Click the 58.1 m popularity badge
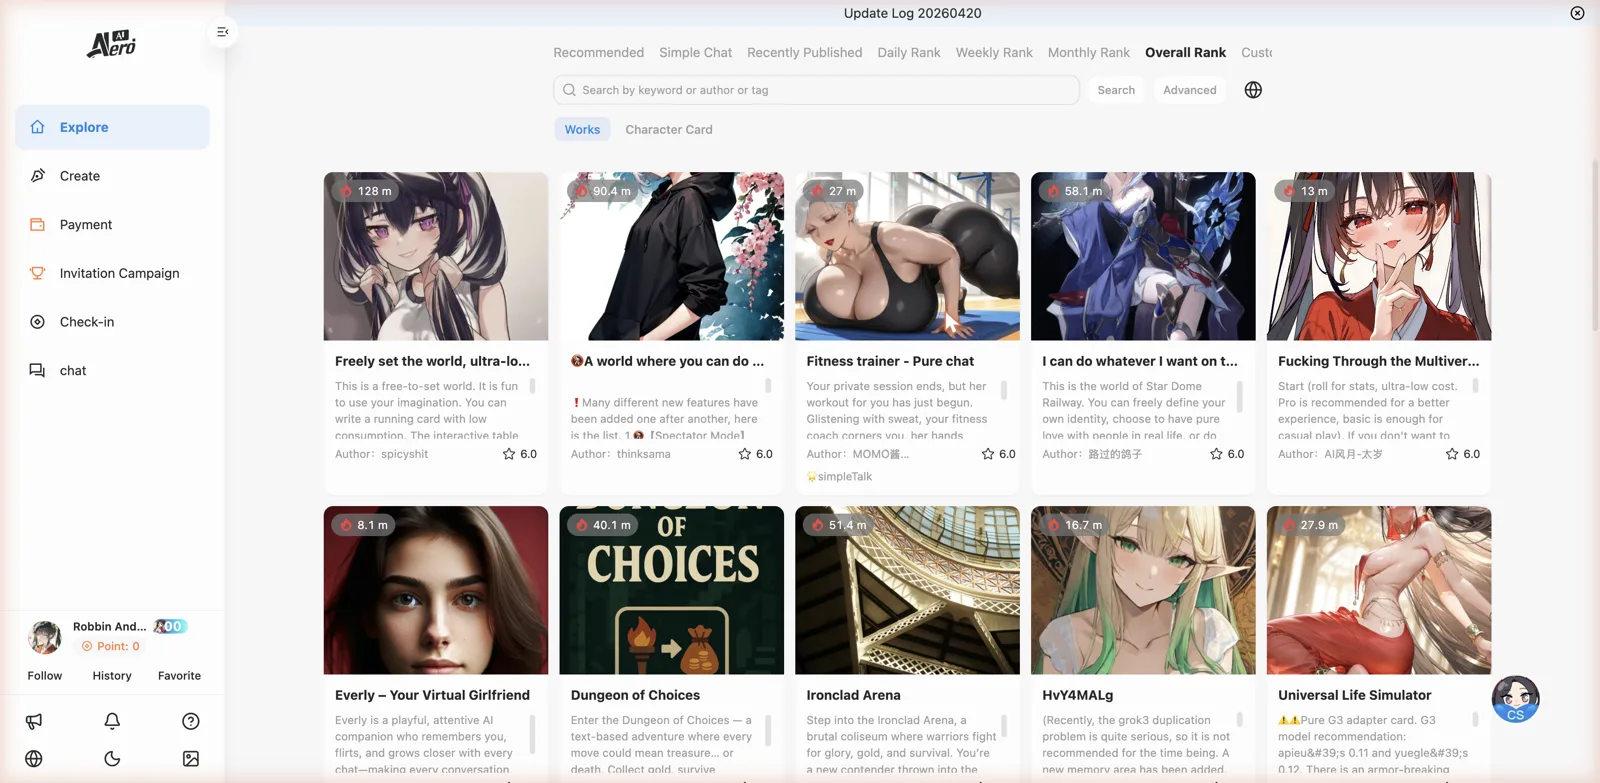This screenshot has height=783, width=1600. (x=1074, y=191)
